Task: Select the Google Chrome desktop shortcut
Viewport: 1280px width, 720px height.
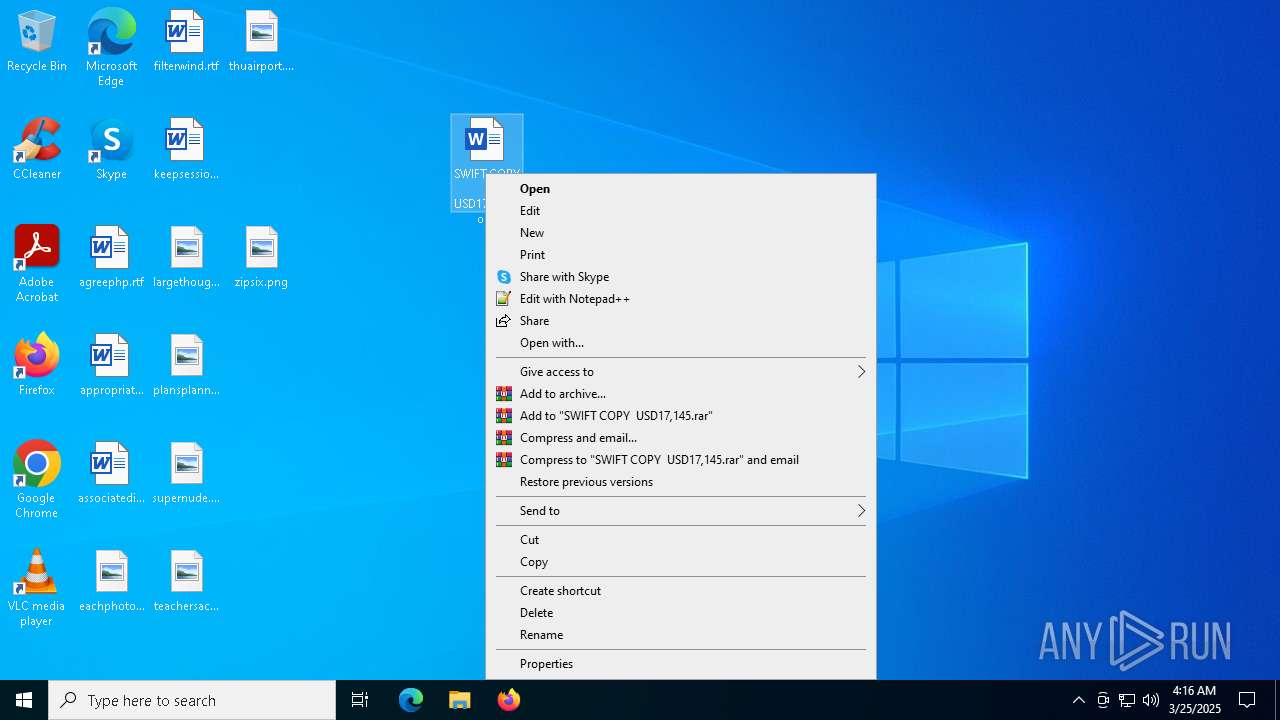Action: (x=37, y=480)
